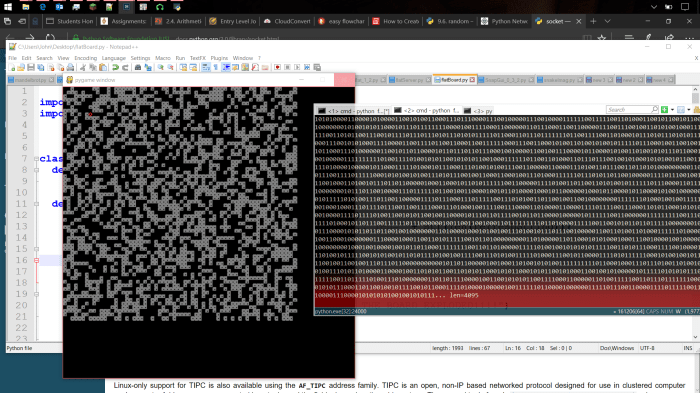Screen dimensions: 700x393
Task: Click the Run Macro Multiple Times icon
Action: [307, 67]
